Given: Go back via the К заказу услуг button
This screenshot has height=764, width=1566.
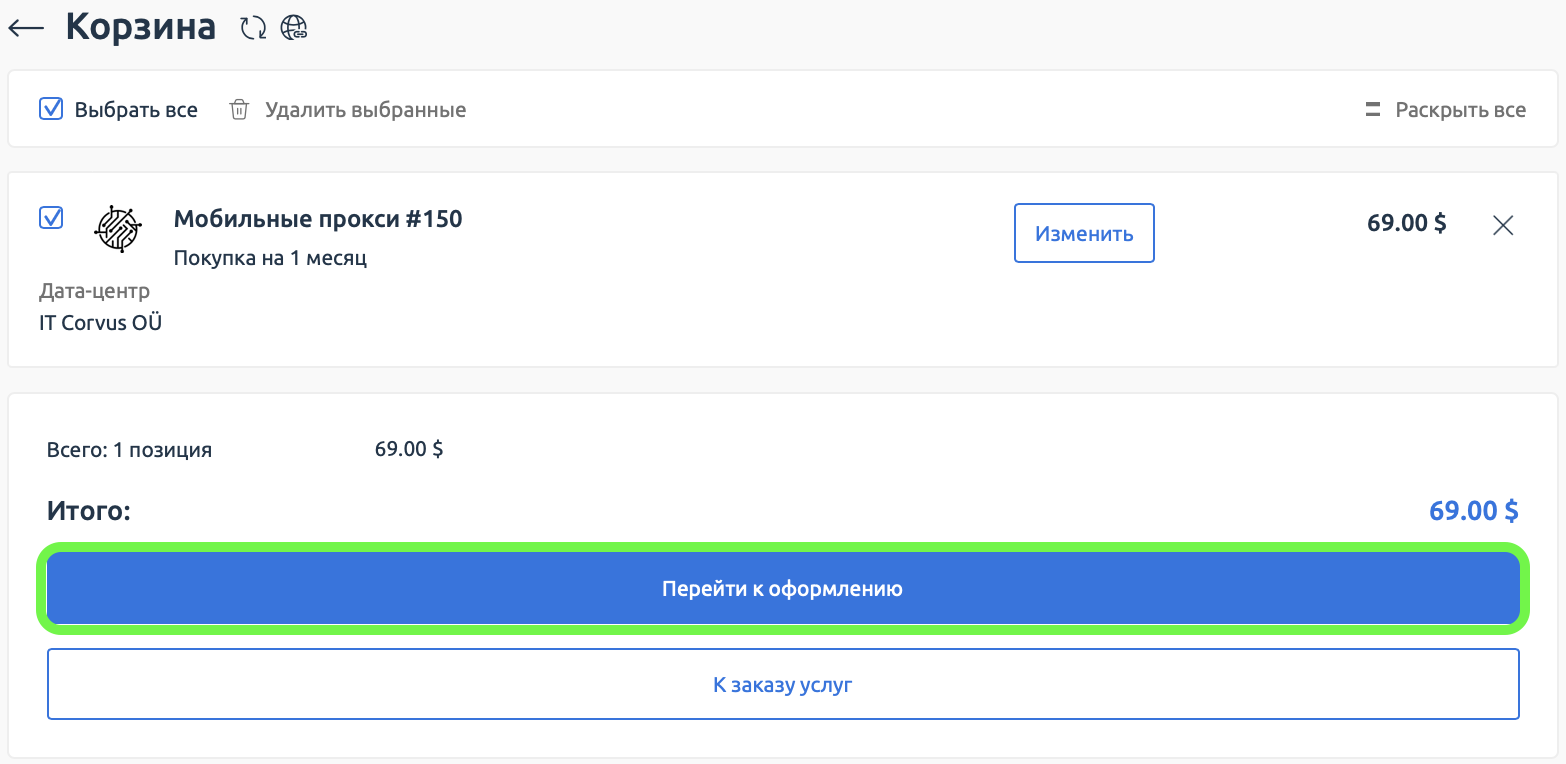Looking at the screenshot, I should point(783,685).
